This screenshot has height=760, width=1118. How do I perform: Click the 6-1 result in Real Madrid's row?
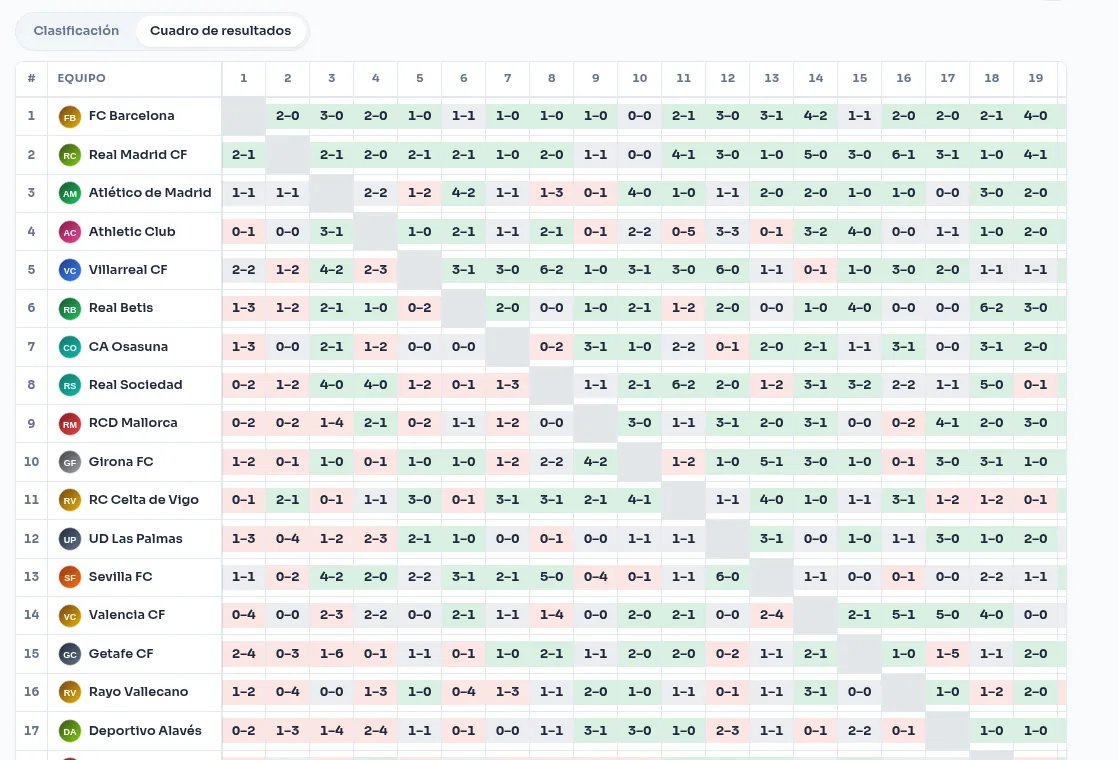click(x=903, y=154)
